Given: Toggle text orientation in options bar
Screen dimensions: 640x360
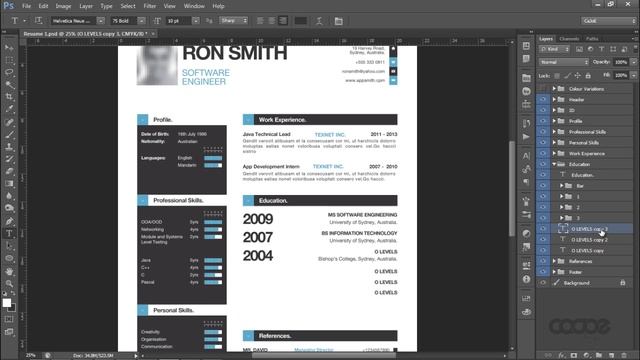Looking at the screenshot, I should click(38, 20).
